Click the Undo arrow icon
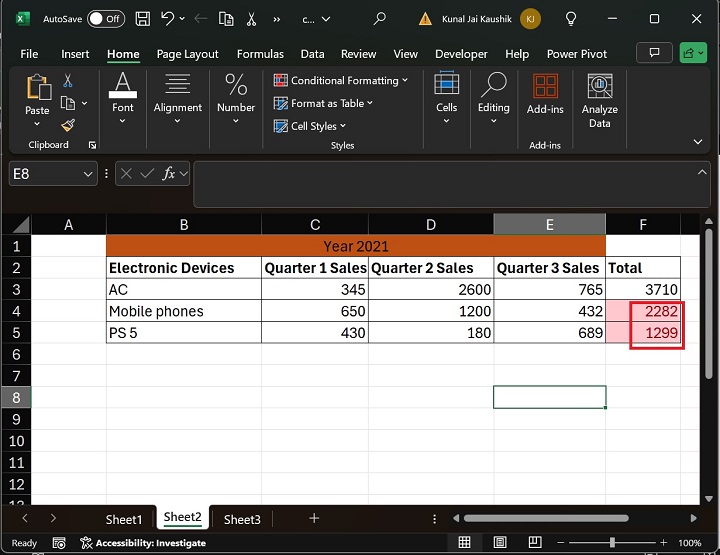 (x=167, y=19)
